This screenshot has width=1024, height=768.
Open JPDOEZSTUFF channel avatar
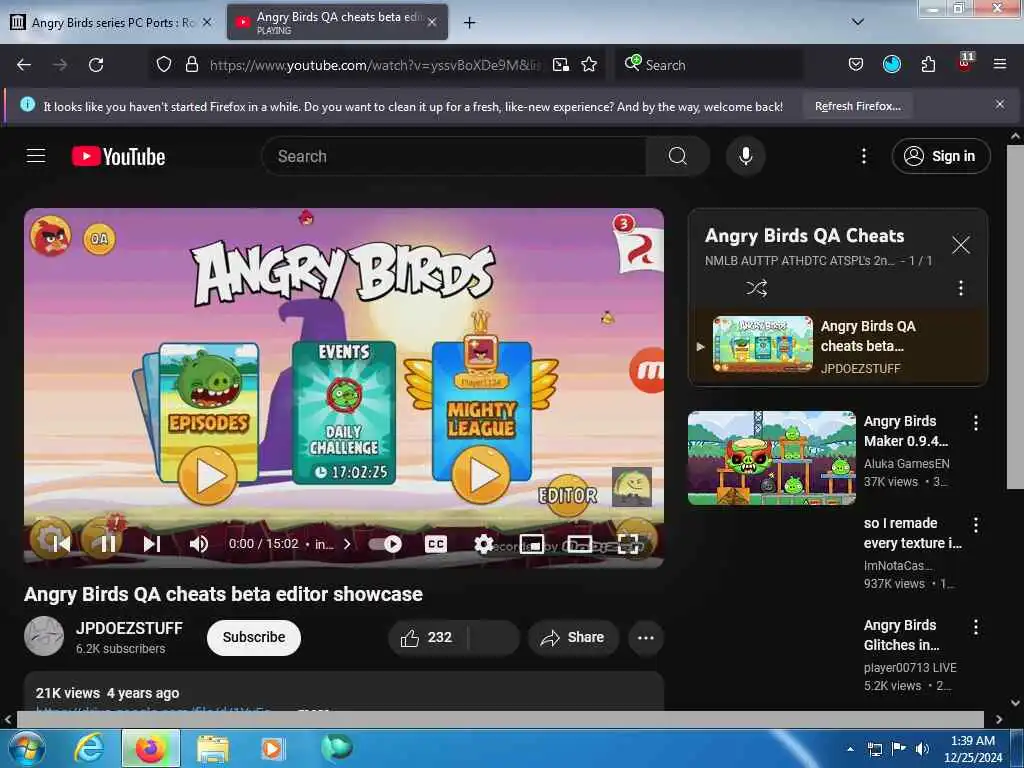click(44, 636)
